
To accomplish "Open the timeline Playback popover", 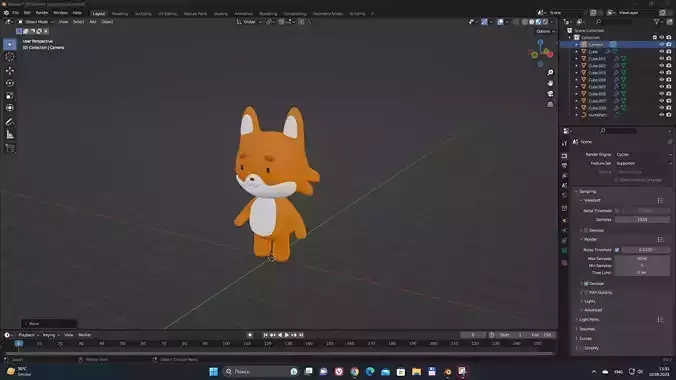I will 28,335.
